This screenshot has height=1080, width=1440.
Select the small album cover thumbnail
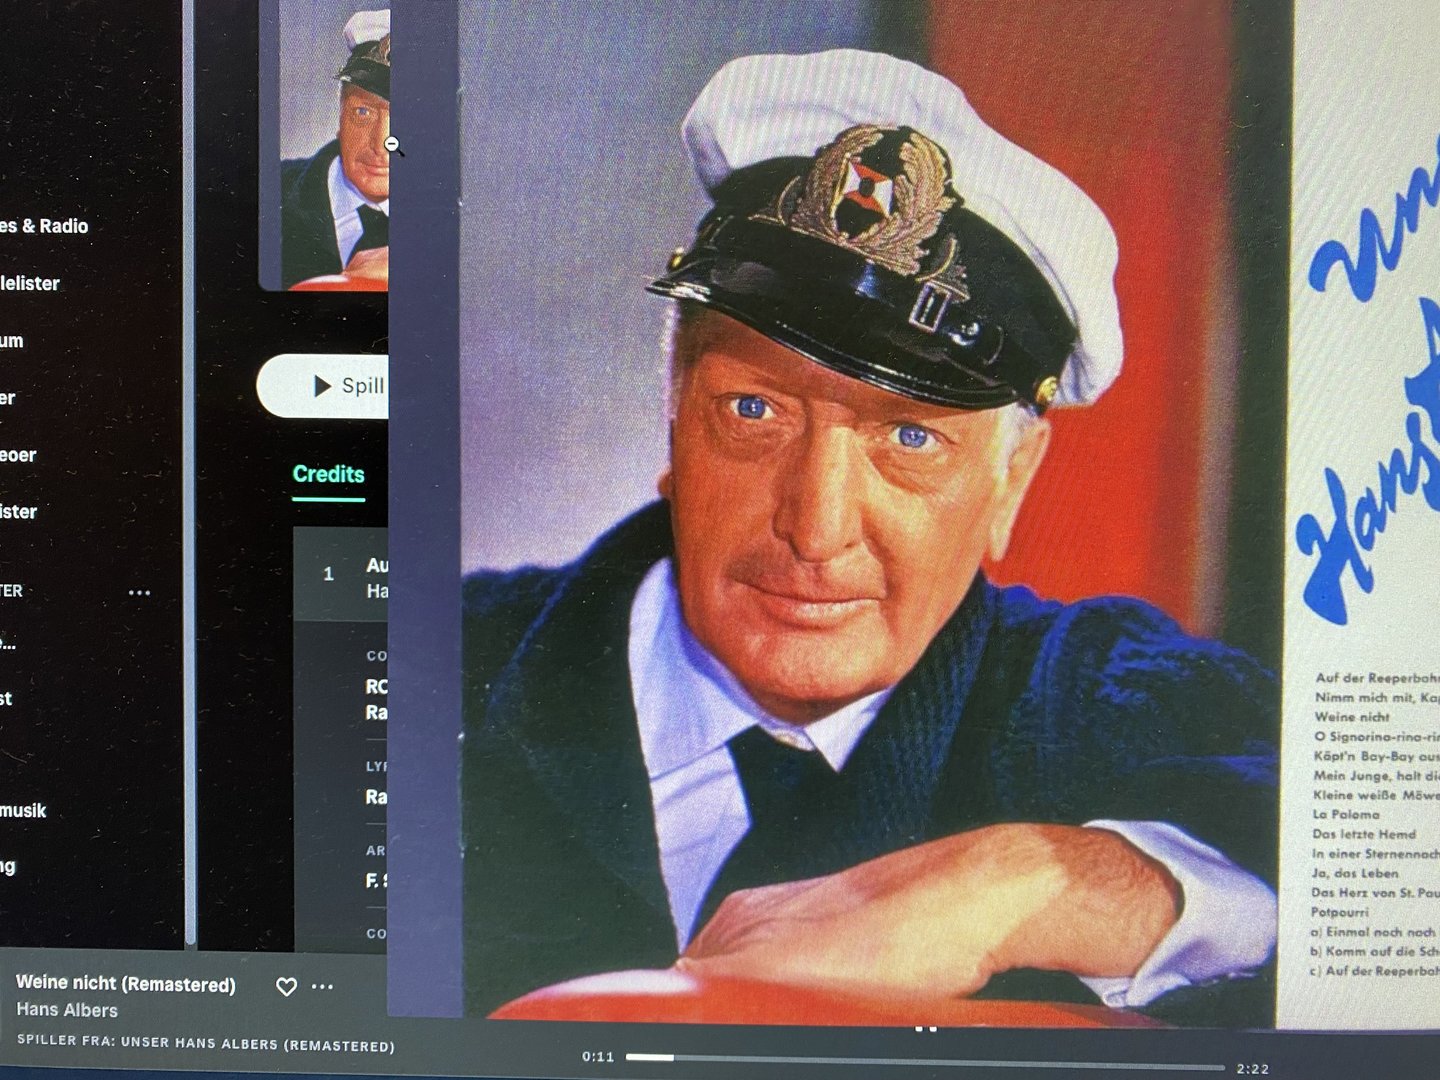(324, 145)
